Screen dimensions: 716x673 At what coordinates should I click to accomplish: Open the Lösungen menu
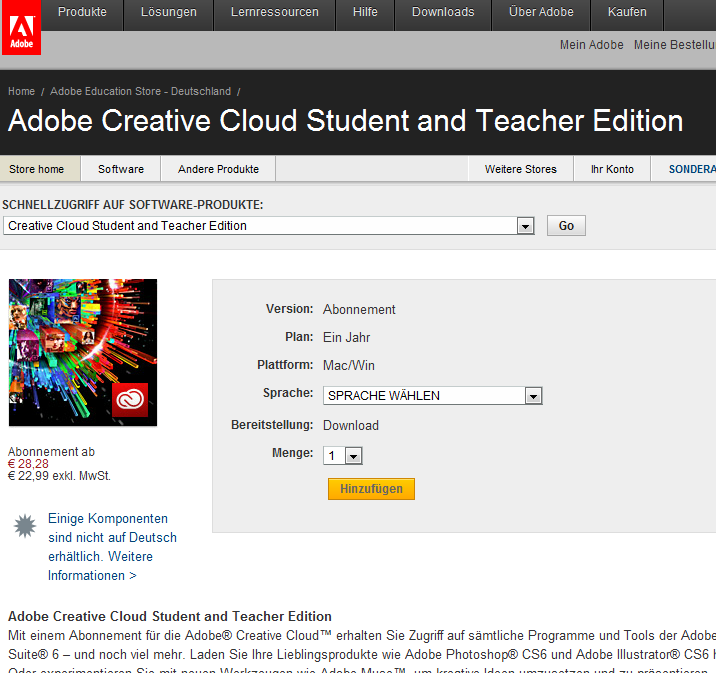click(x=168, y=12)
